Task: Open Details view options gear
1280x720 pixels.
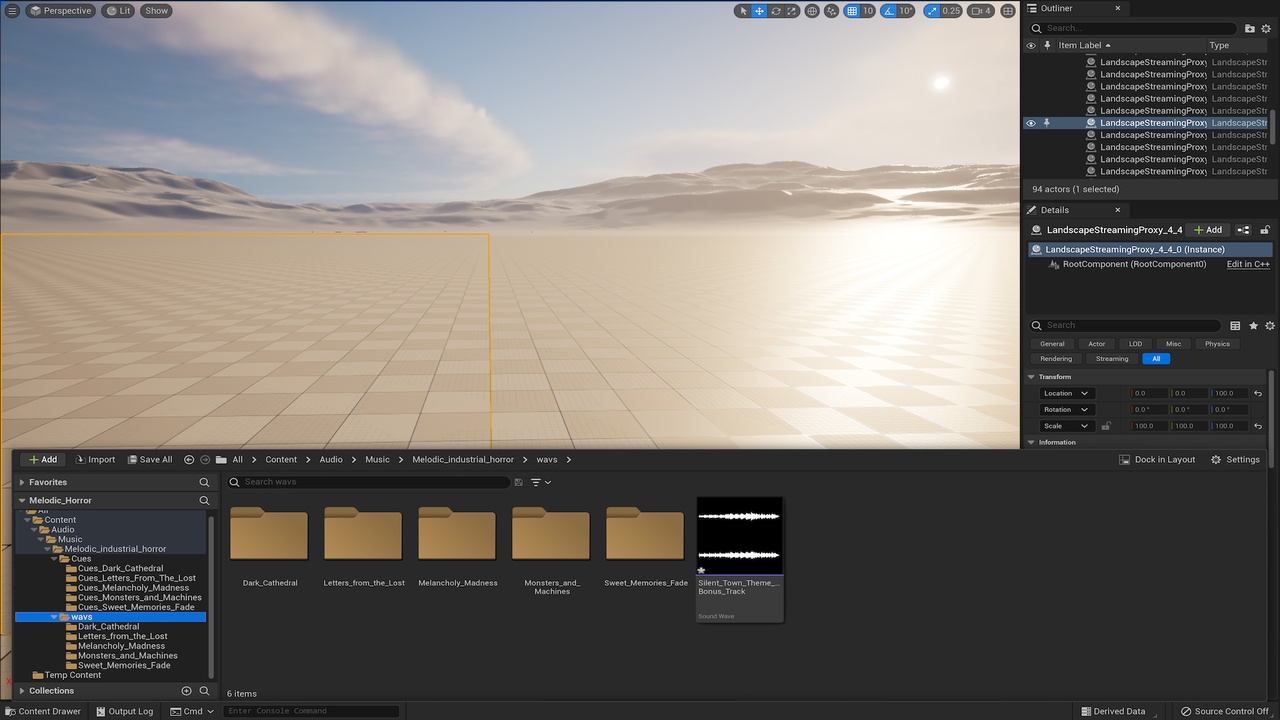Action: point(1270,326)
